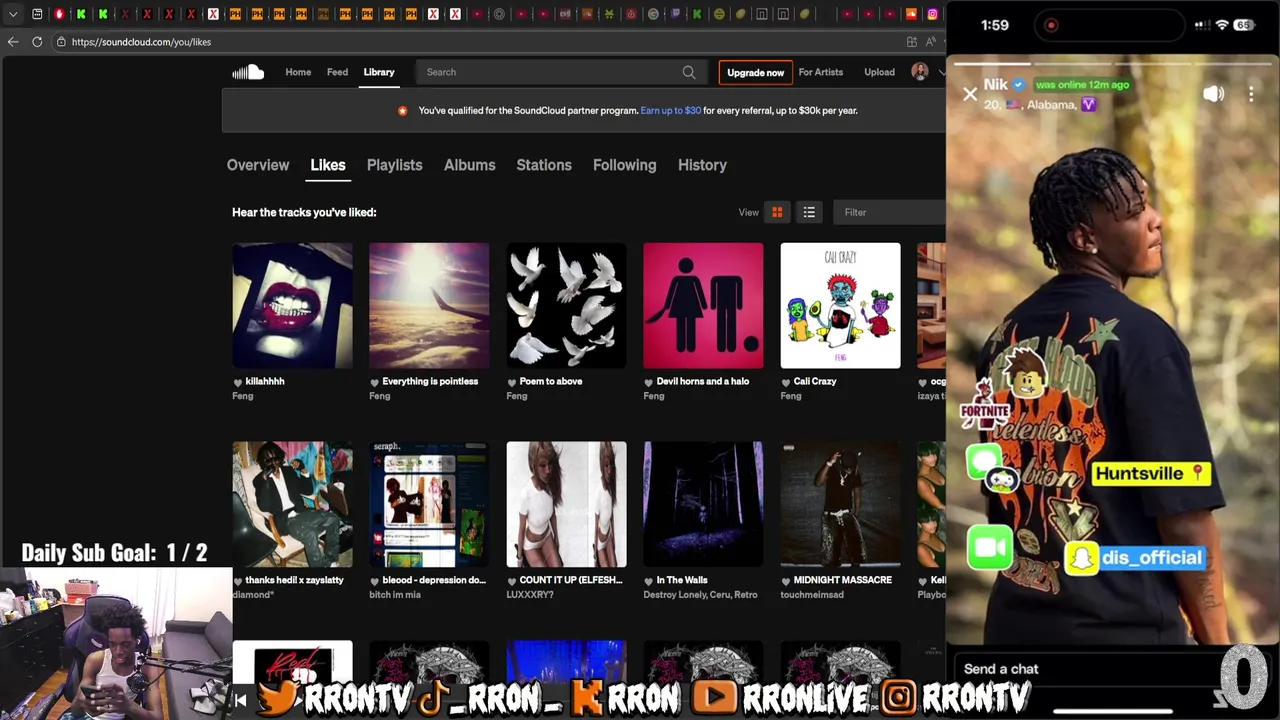Open the Earn up to $30 link
The height and width of the screenshot is (720, 1280).
coord(670,111)
